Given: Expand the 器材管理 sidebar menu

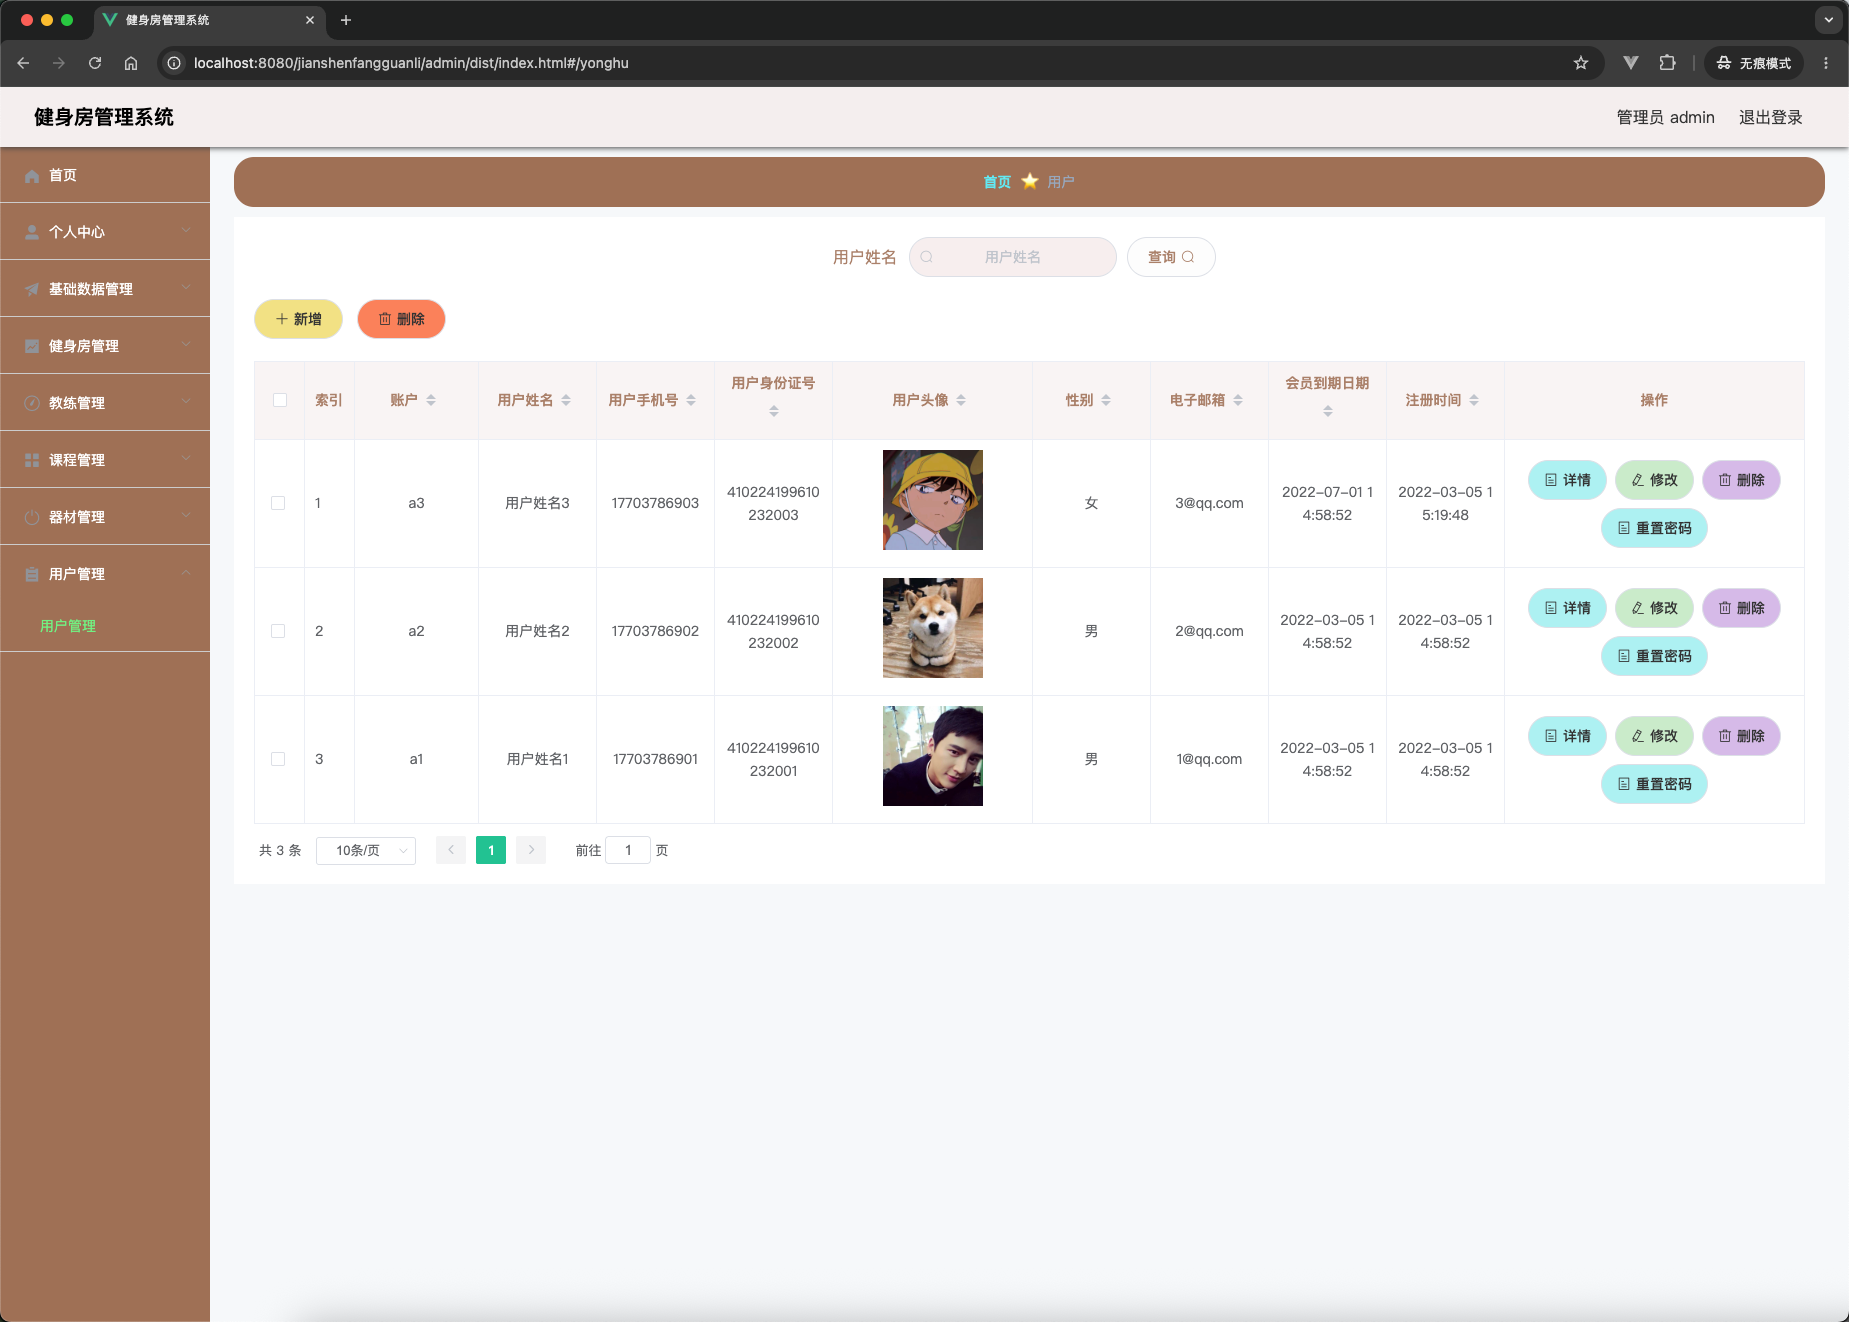Looking at the screenshot, I should pyautogui.click(x=105, y=517).
